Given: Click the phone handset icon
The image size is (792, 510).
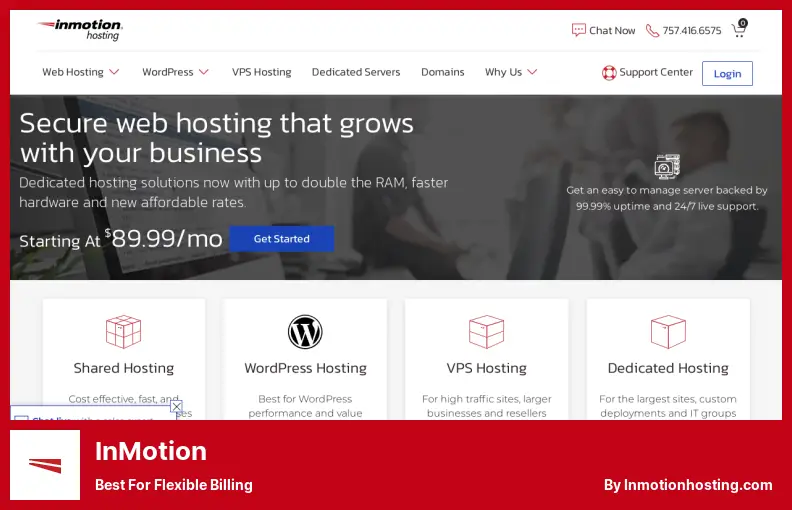Looking at the screenshot, I should tap(652, 31).
